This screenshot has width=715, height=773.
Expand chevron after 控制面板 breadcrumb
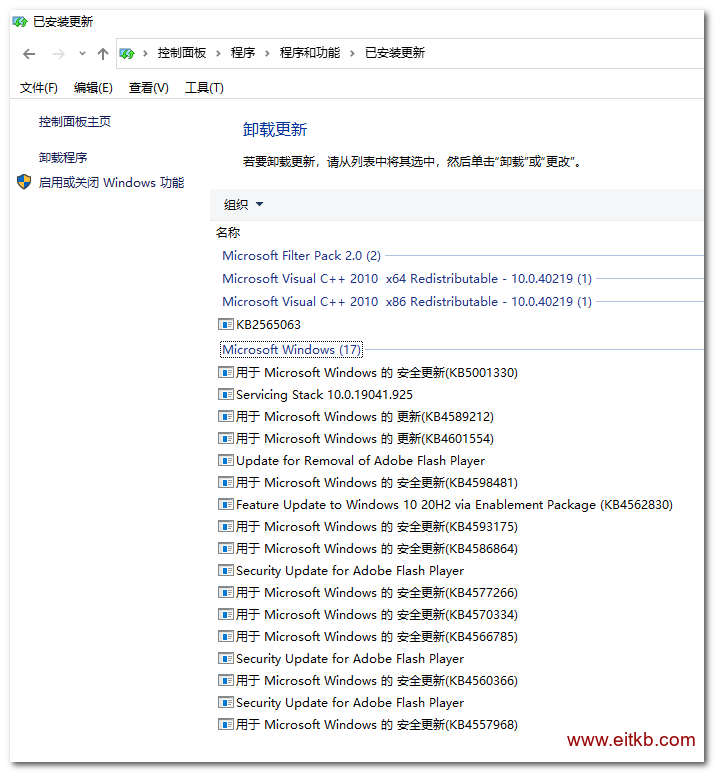pyautogui.click(x=218, y=53)
